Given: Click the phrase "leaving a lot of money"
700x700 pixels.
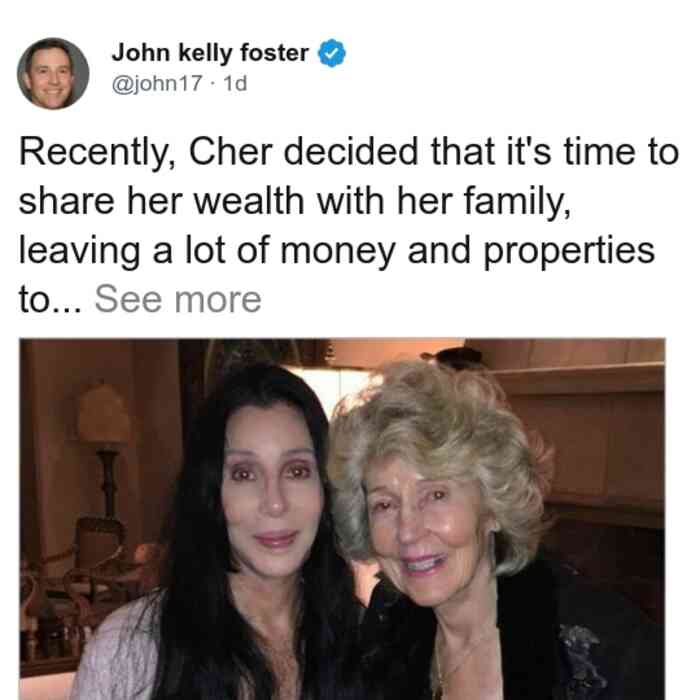Looking at the screenshot, I should [207, 252].
